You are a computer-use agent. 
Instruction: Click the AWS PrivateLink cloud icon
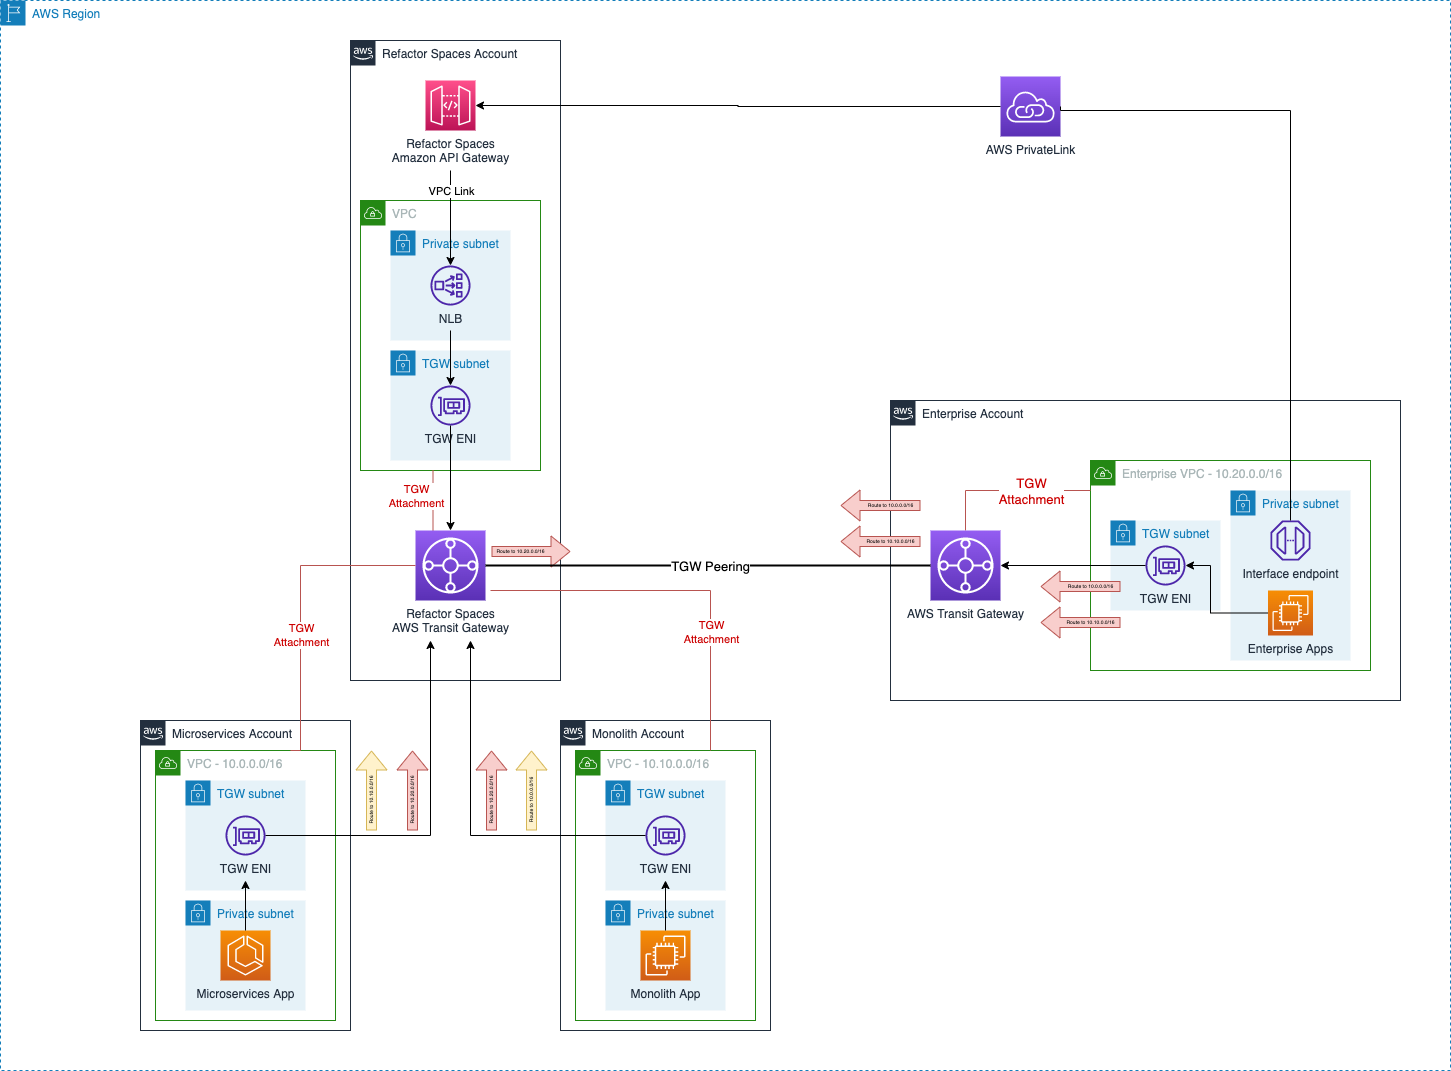point(1031,104)
